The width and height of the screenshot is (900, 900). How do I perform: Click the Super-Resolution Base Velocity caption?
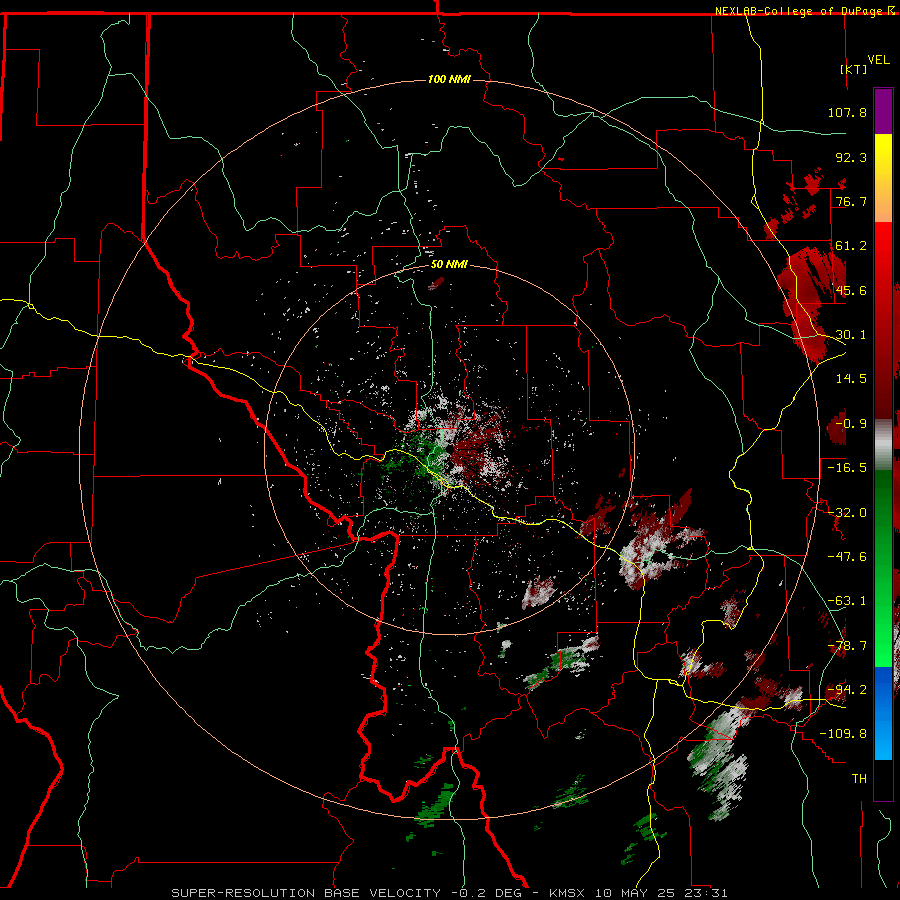coord(449,893)
